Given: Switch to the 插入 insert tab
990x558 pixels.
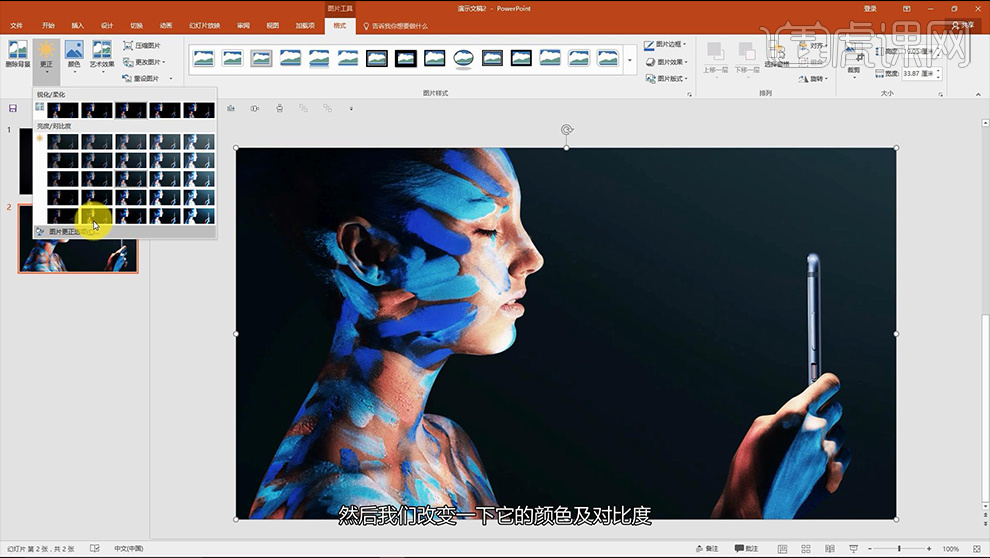Looking at the screenshot, I should (x=77, y=26).
